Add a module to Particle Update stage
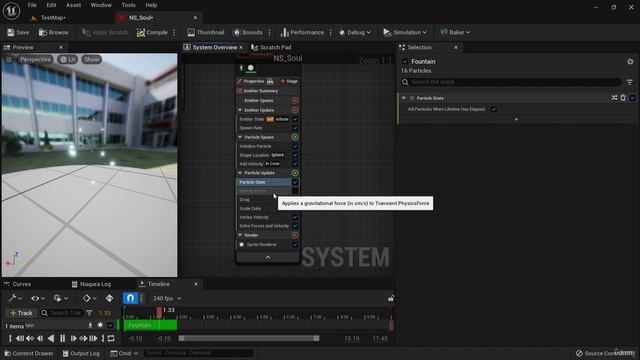 click(295, 173)
